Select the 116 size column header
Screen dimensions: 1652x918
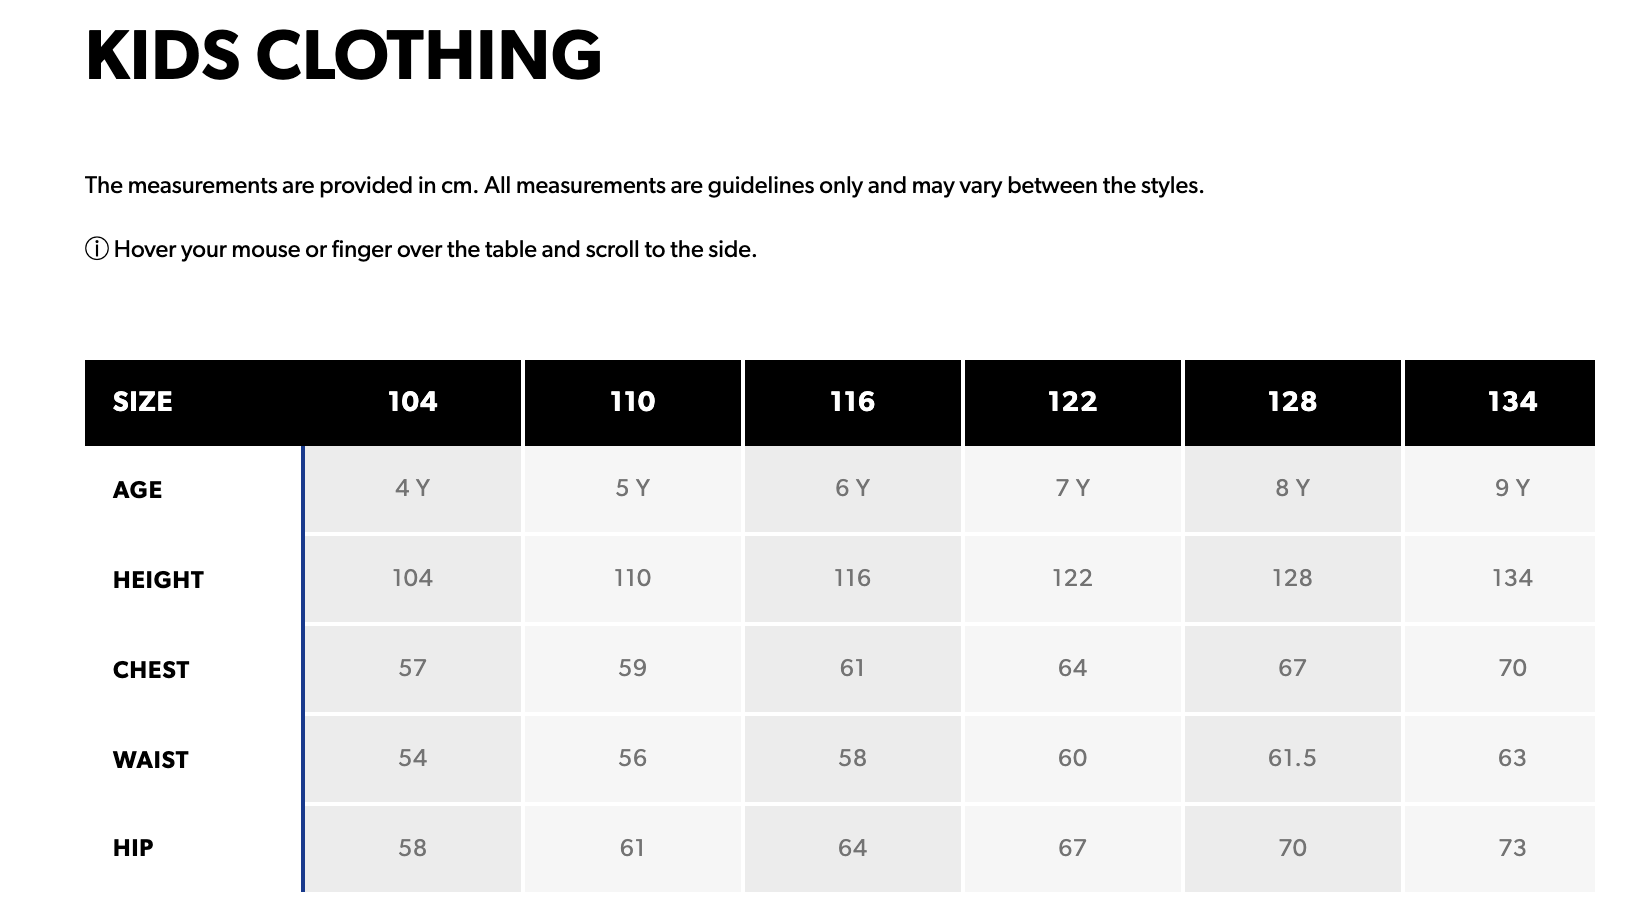852,402
